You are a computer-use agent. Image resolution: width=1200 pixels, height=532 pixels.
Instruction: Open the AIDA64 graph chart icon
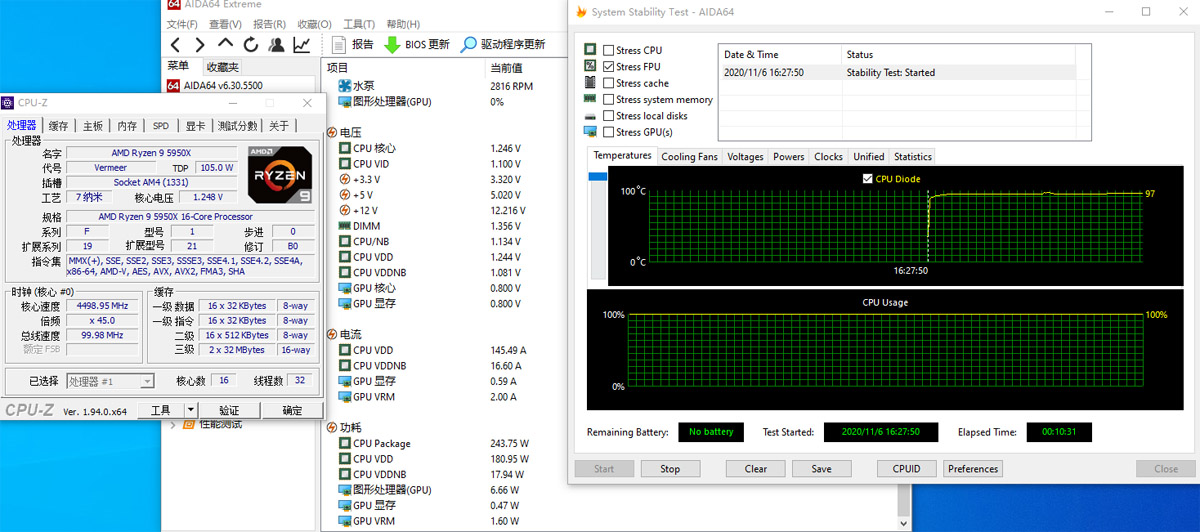pyautogui.click(x=301, y=45)
